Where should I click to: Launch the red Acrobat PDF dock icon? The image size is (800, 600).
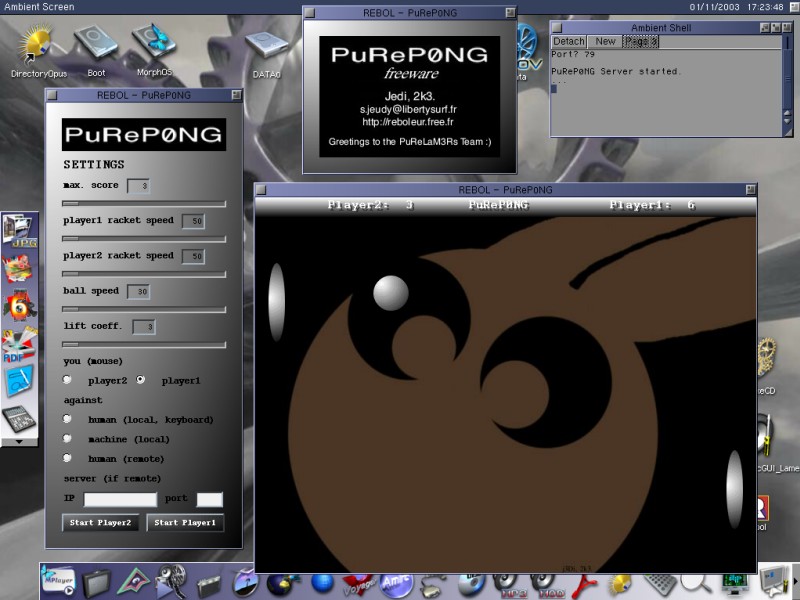(585, 586)
